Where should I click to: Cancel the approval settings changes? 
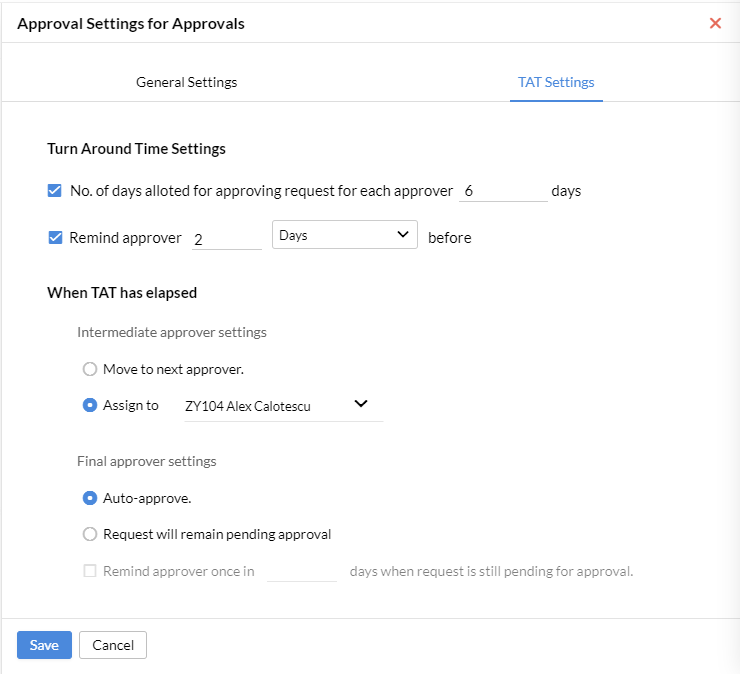(x=113, y=645)
